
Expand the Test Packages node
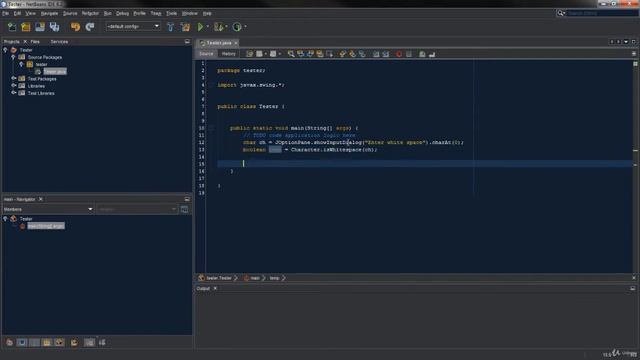click(x=13, y=78)
